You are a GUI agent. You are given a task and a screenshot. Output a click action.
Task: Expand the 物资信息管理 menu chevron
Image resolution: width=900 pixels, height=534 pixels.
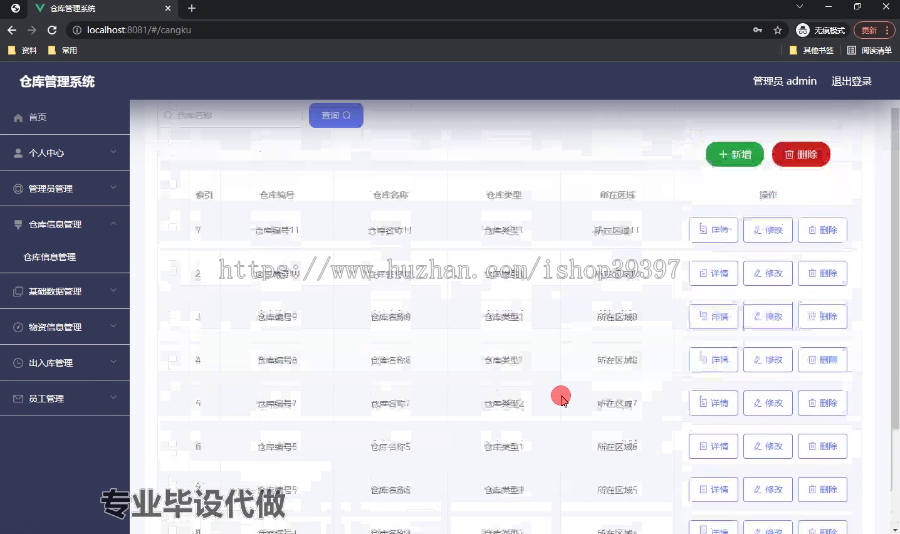[x=114, y=326]
